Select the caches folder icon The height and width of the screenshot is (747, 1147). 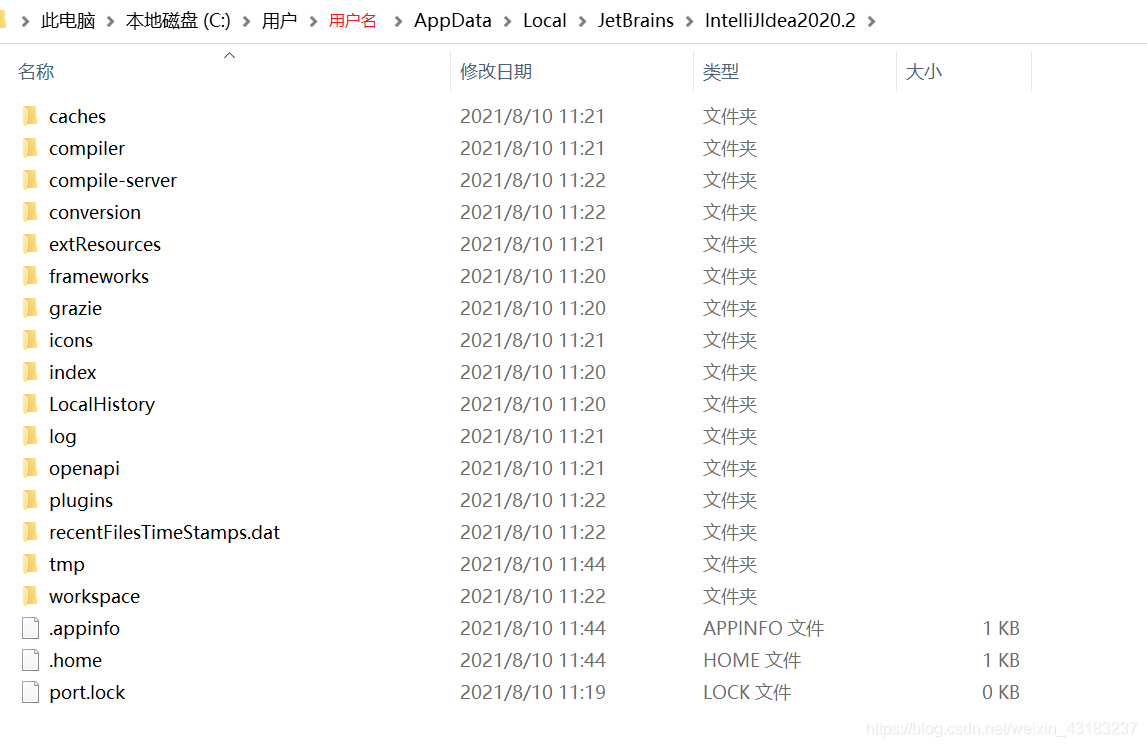tap(30, 116)
